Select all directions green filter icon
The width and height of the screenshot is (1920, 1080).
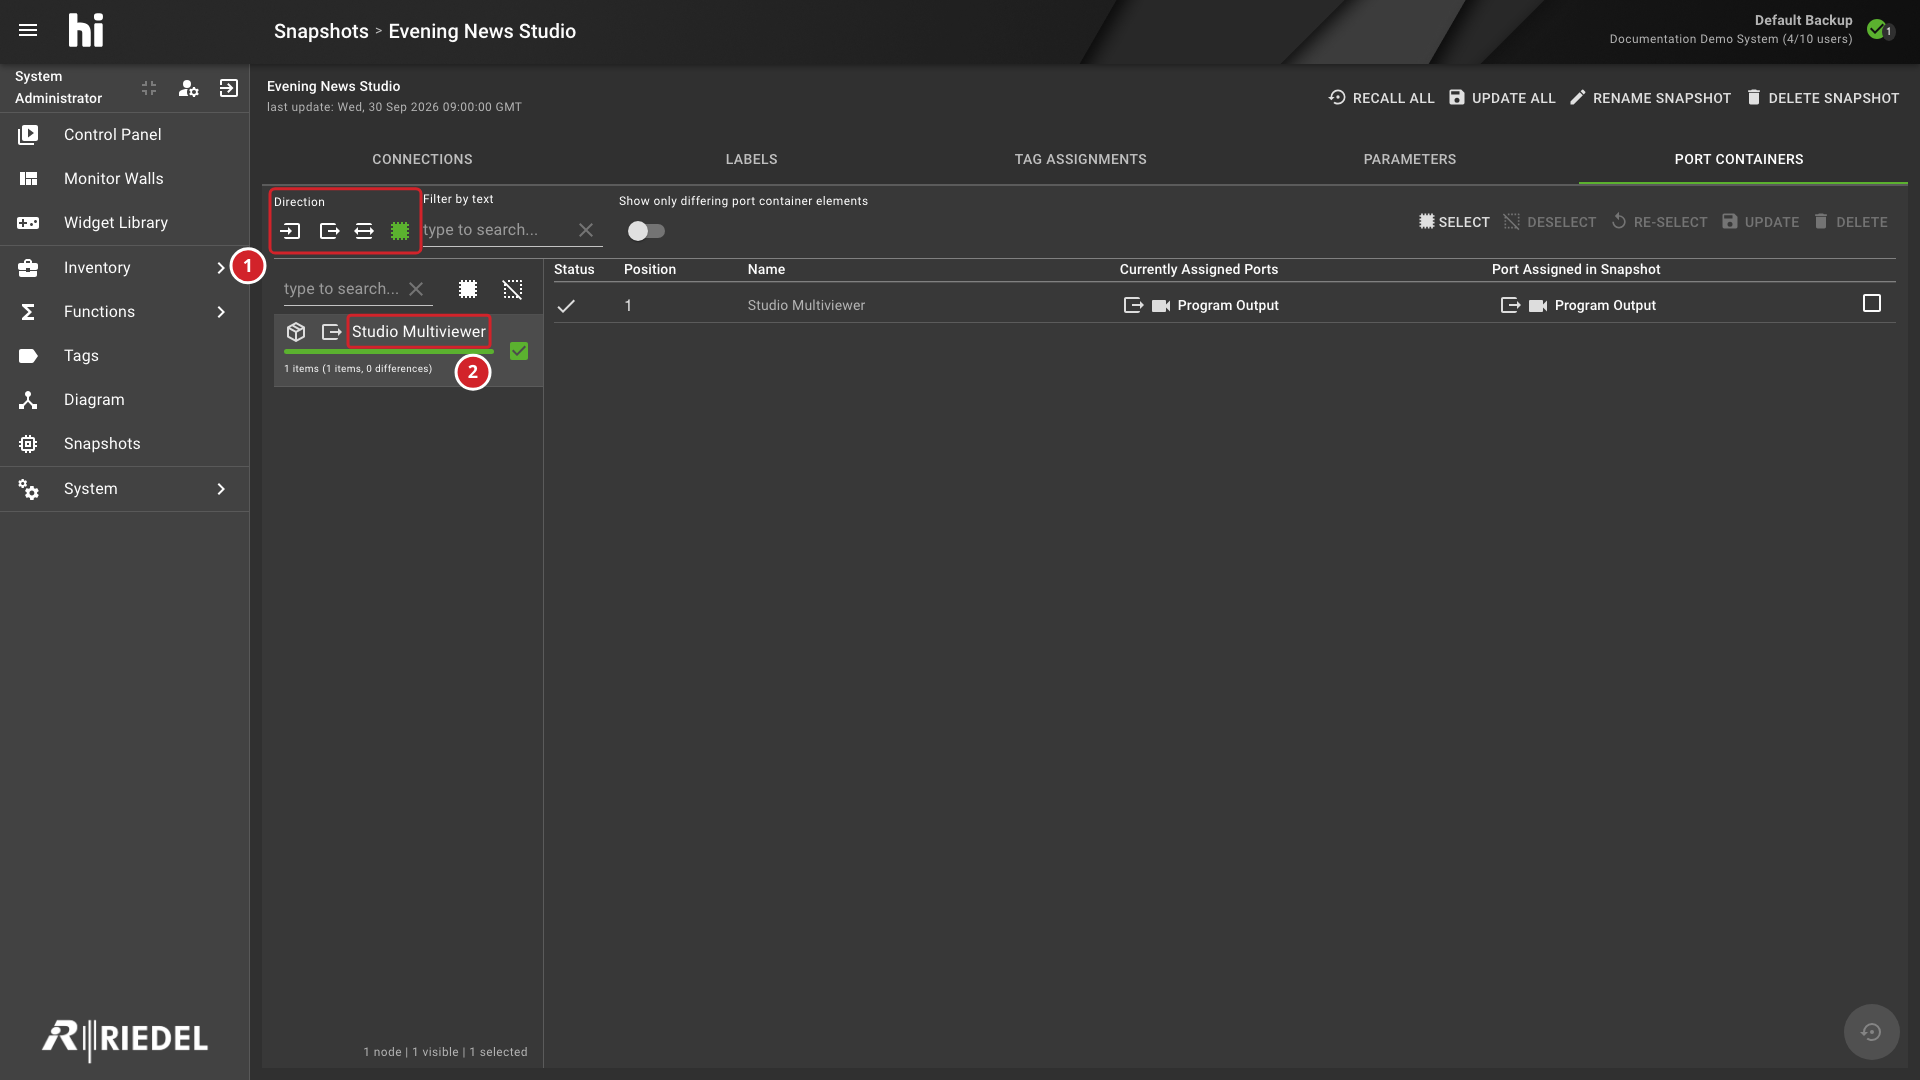point(400,231)
